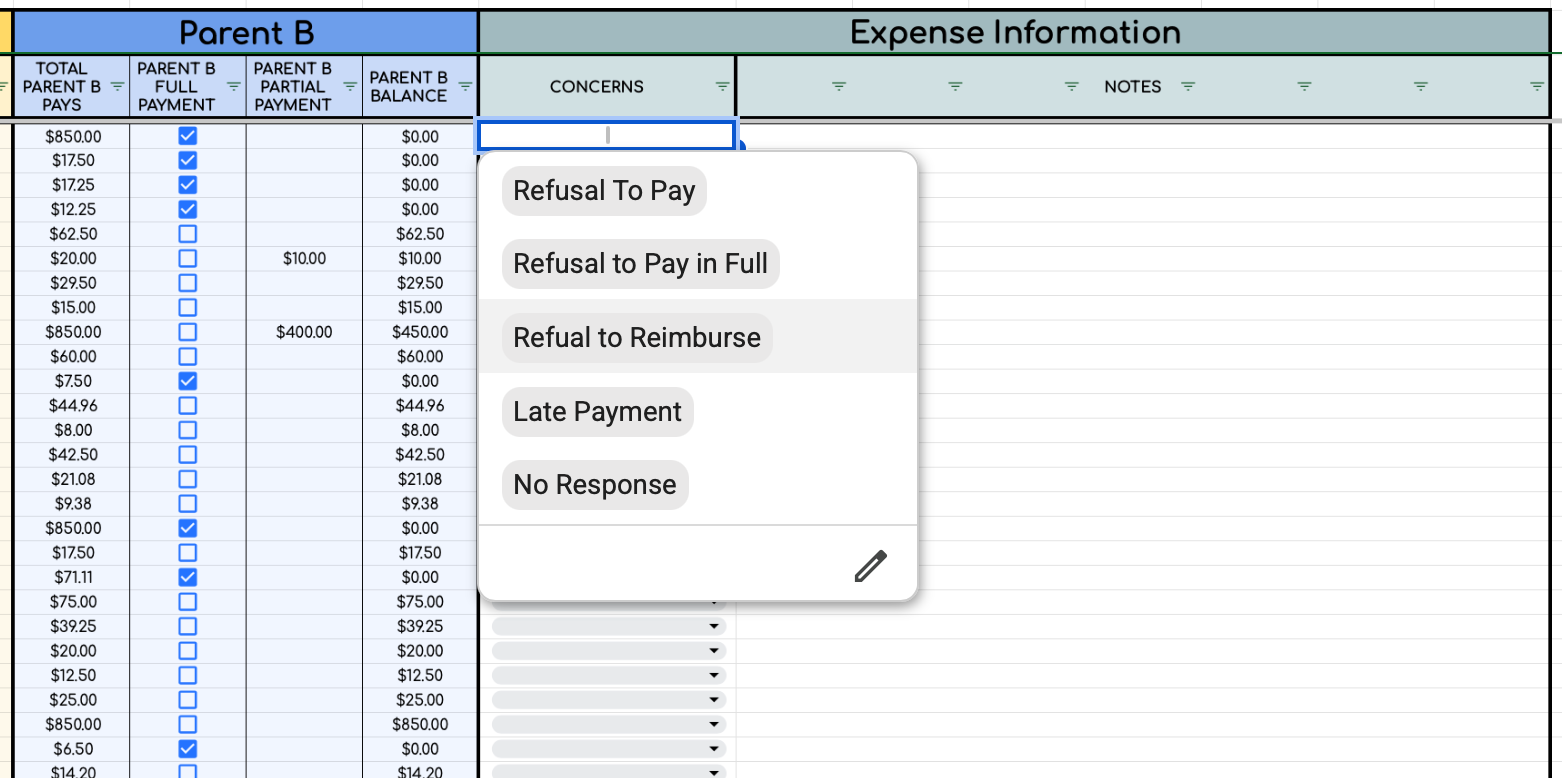Select the 'Expense Information' header cell
Viewport: 1562px width, 778px height.
(1015, 33)
